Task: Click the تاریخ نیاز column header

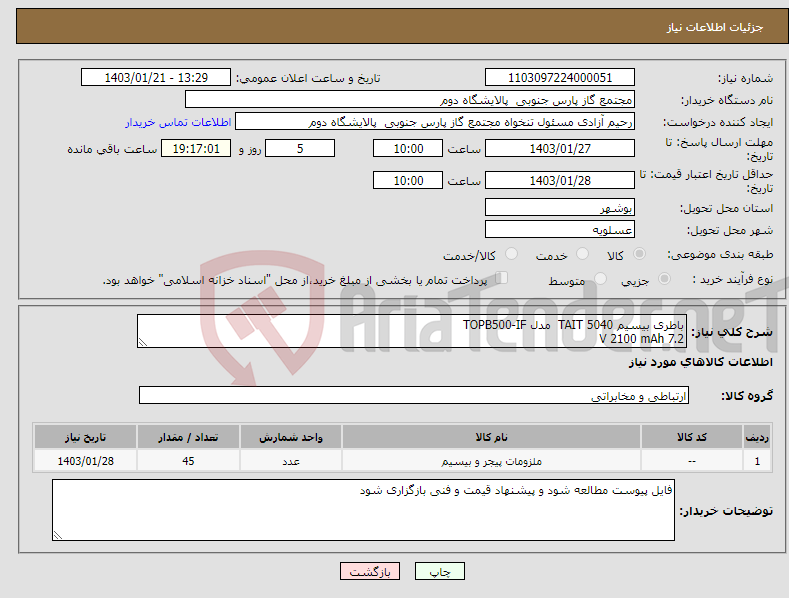Action: pos(86,437)
